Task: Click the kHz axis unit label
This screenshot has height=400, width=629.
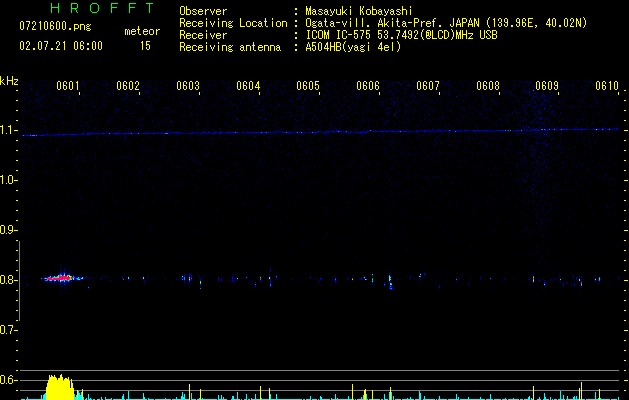Action: click(x=9, y=81)
